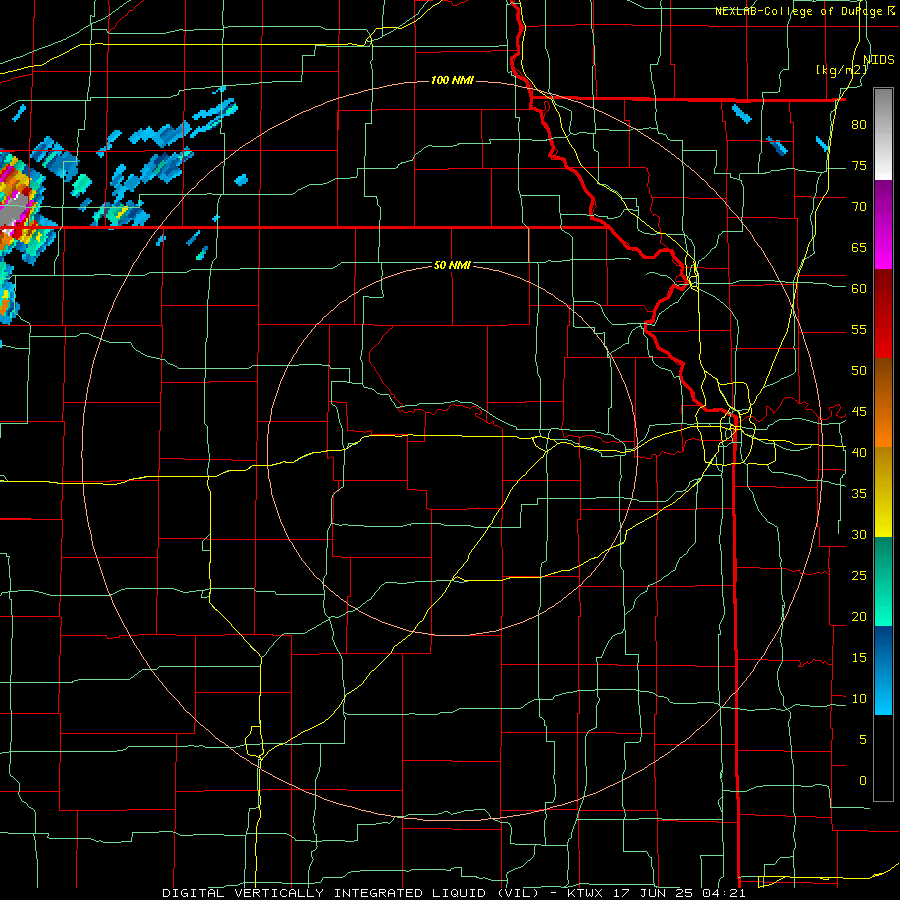Click the 35 value on the color scale
The image size is (900, 900).
(x=859, y=494)
